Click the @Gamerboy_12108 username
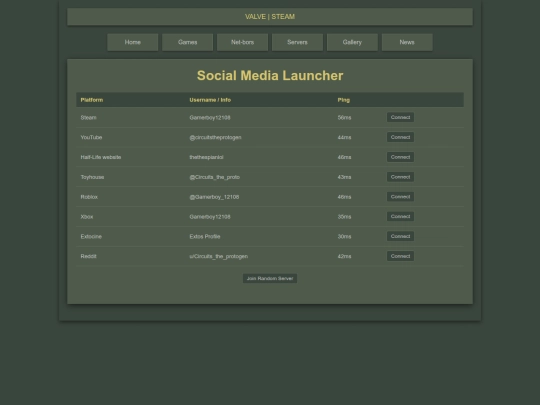This screenshot has height=405, width=540. pos(214,197)
